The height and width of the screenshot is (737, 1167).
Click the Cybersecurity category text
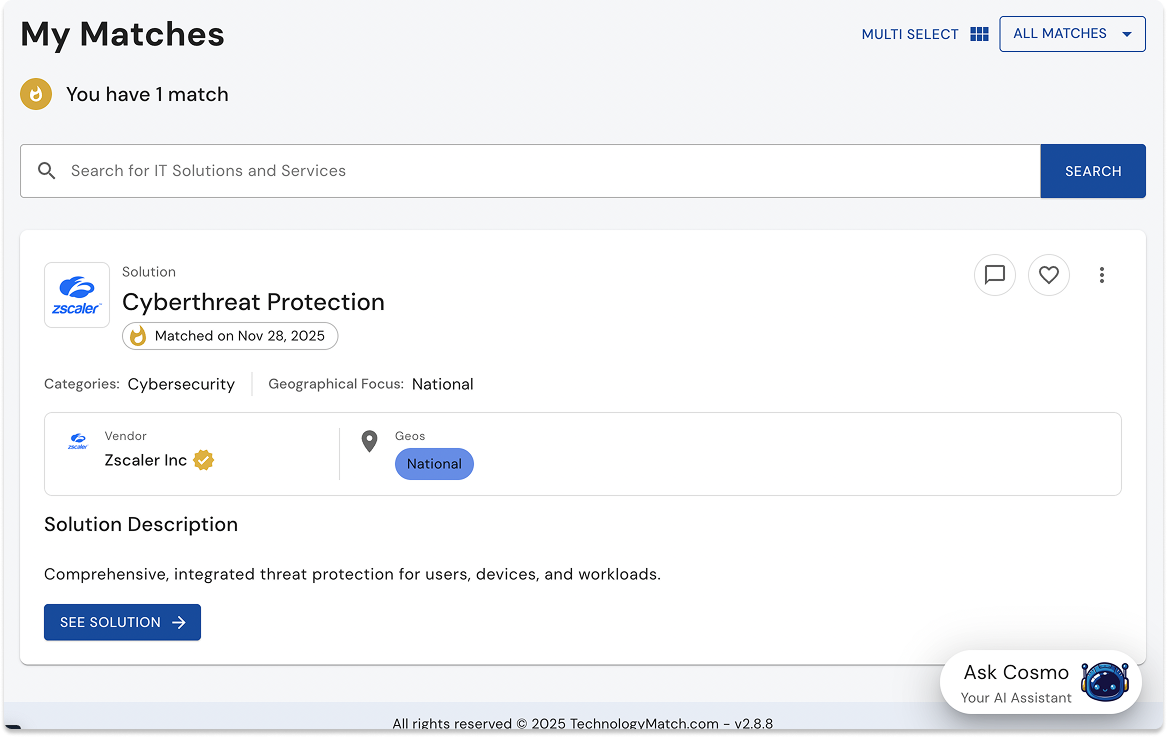click(x=181, y=384)
